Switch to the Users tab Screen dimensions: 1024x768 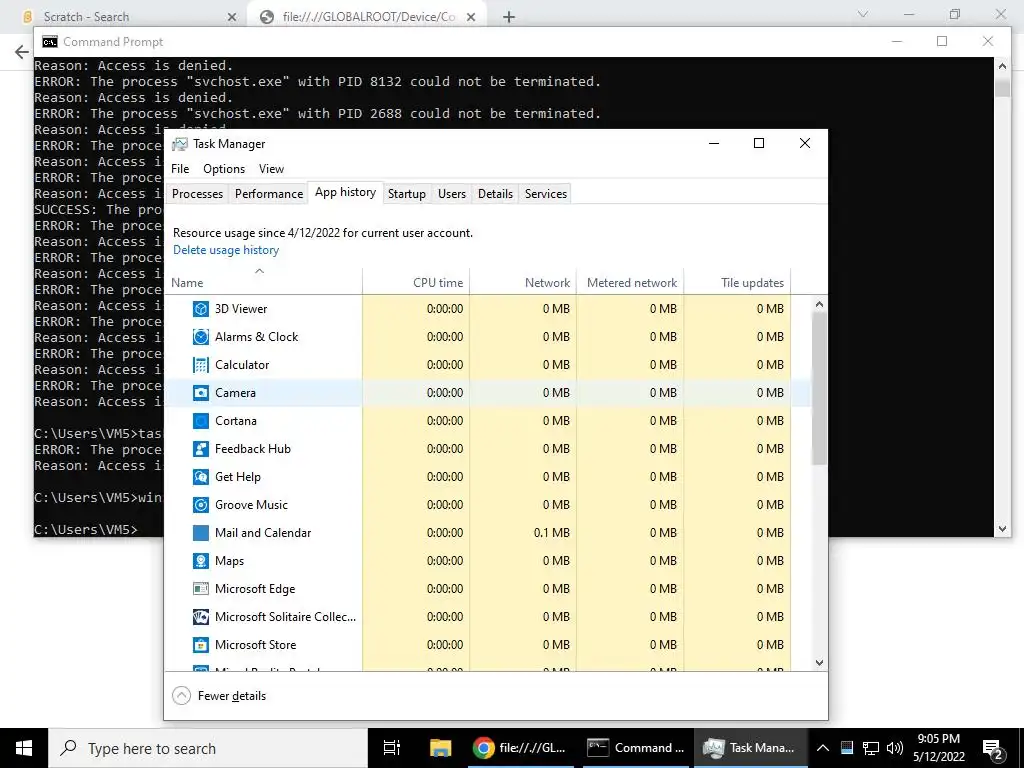click(452, 194)
